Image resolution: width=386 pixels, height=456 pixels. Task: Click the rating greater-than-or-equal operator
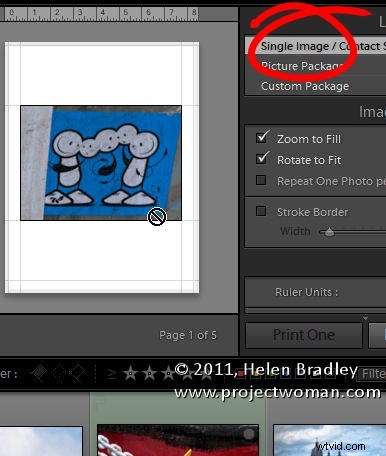(x=112, y=374)
